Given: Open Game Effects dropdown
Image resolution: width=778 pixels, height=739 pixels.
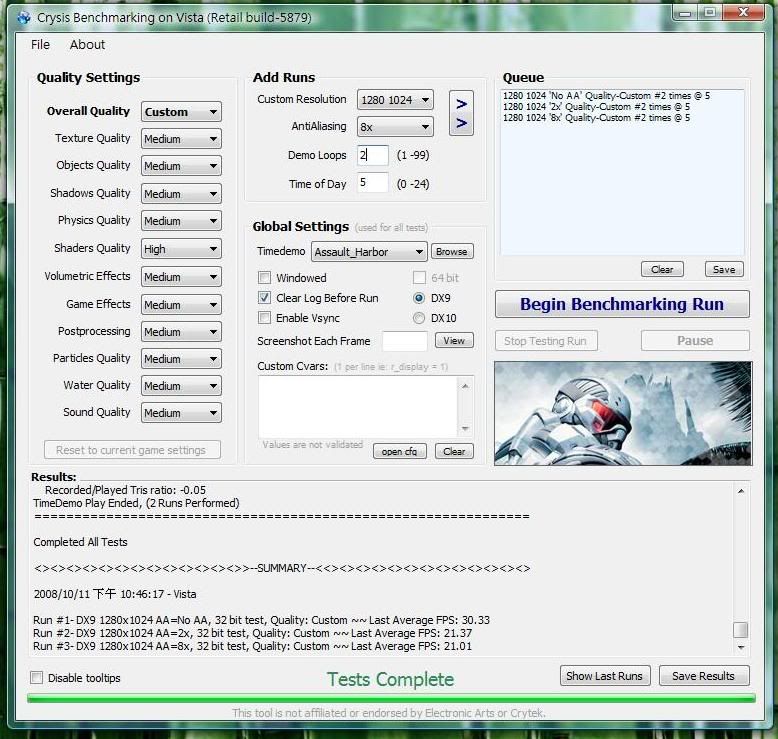Looking at the screenshot, I should (x=181, y=305).
